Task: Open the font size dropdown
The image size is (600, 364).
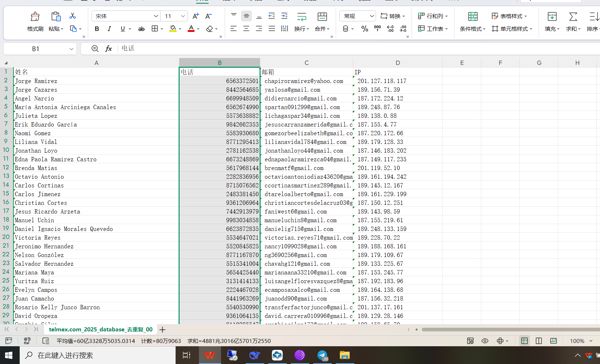Action: 183,16
